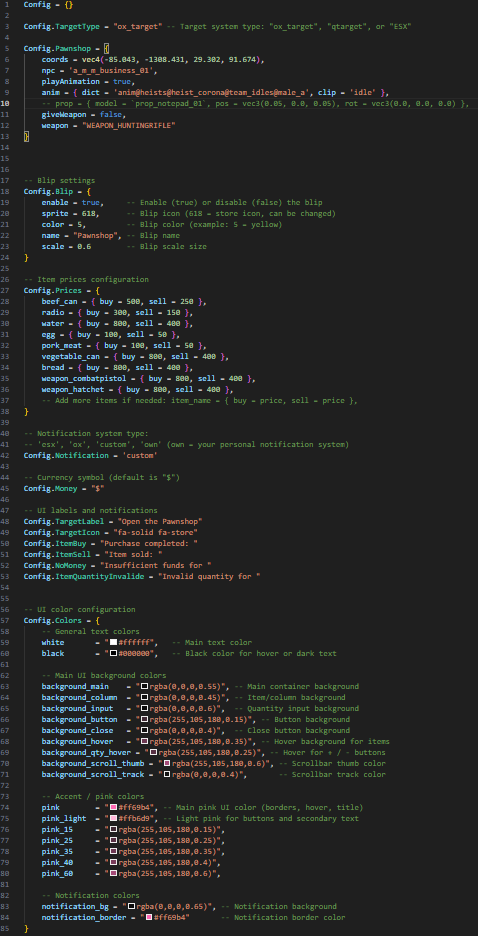Click the pink_60 rgba color swatch
478x936 pixels.
(113, 873)
